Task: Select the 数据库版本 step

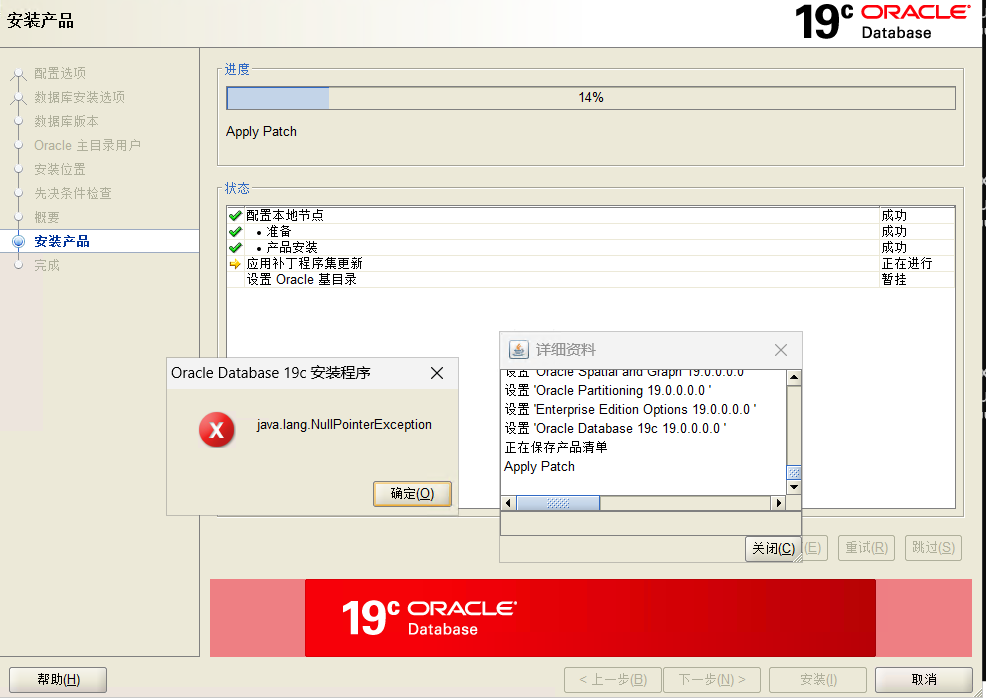Action: pyautogui.click(x=66, y=121)
